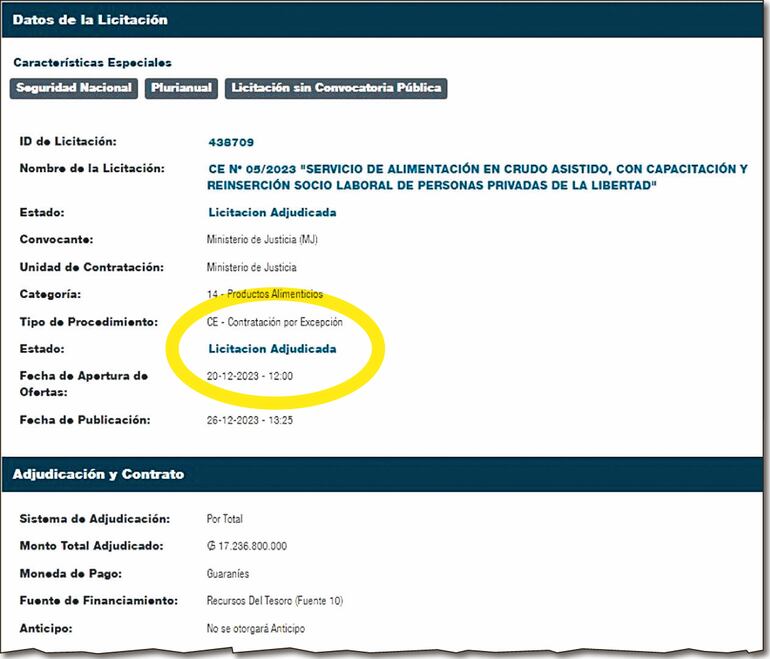Click the 26-12-2023 - 13:25 publication date
This screenshot has width=770, height=659.
coord(250,420)
